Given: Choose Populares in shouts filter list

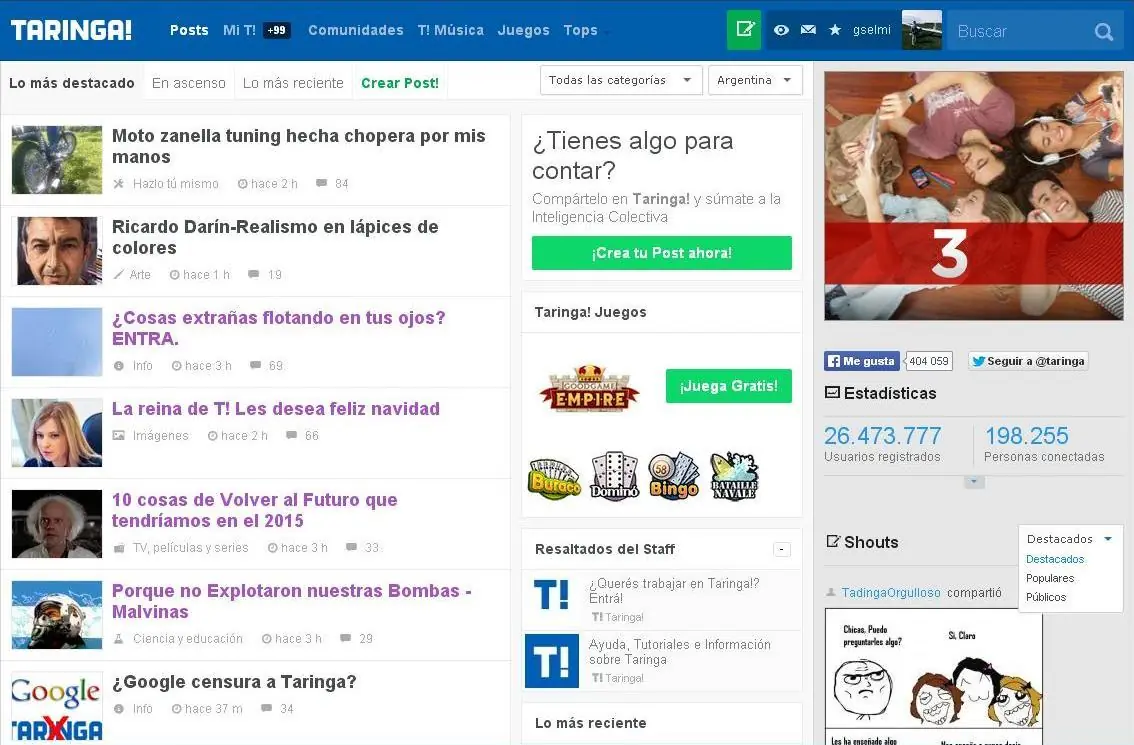Looking at the screenshot, I should click(x=1049, y=578).
